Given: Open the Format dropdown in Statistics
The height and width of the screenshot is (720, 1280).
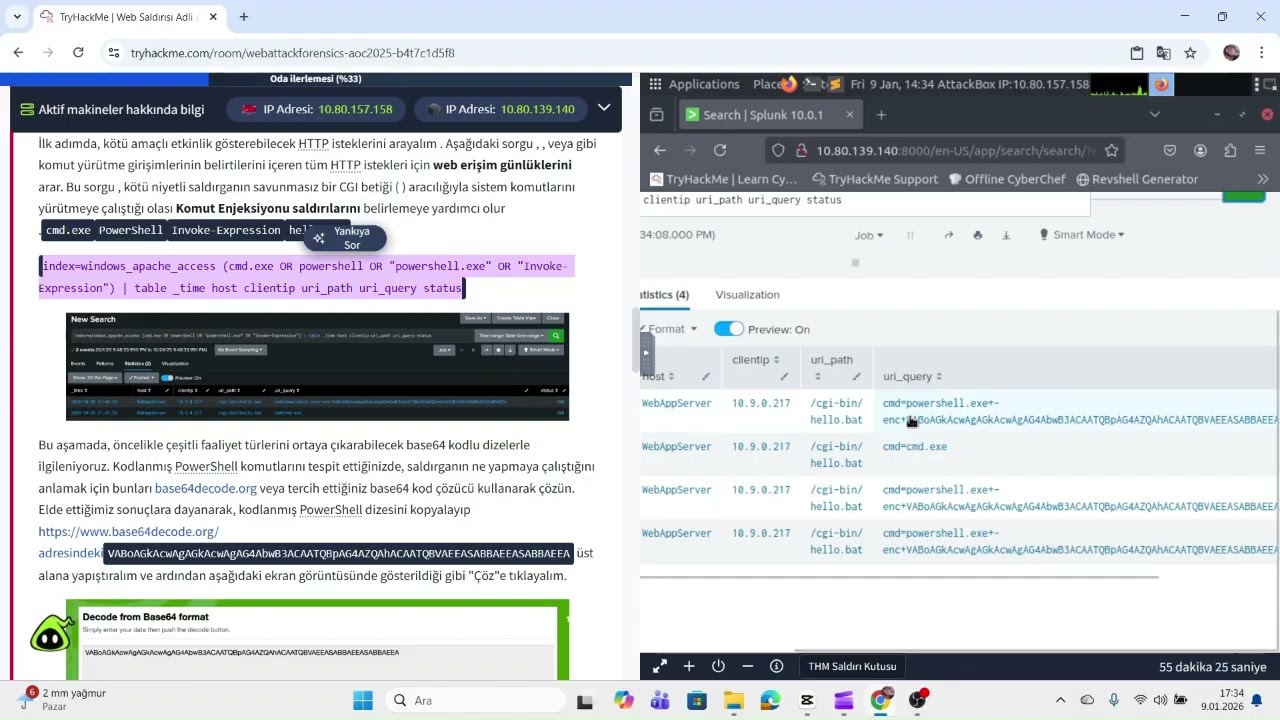Looking at the screenshot, I should (x=671, y=329).
